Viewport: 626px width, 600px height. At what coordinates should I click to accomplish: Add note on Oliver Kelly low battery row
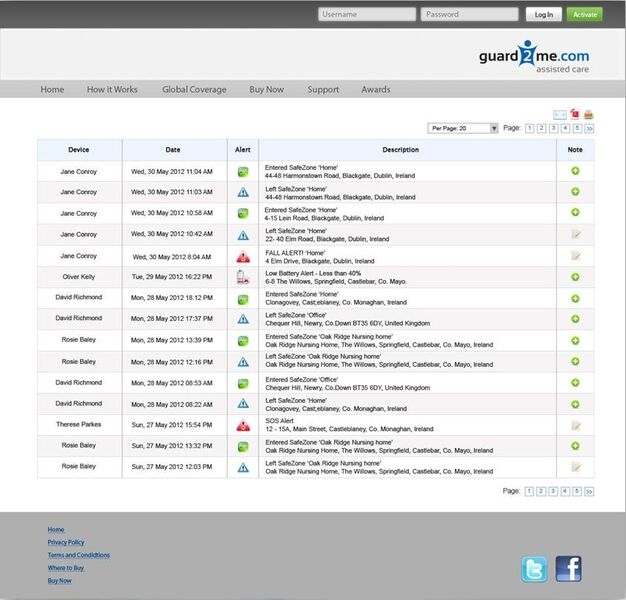[575, 277]
